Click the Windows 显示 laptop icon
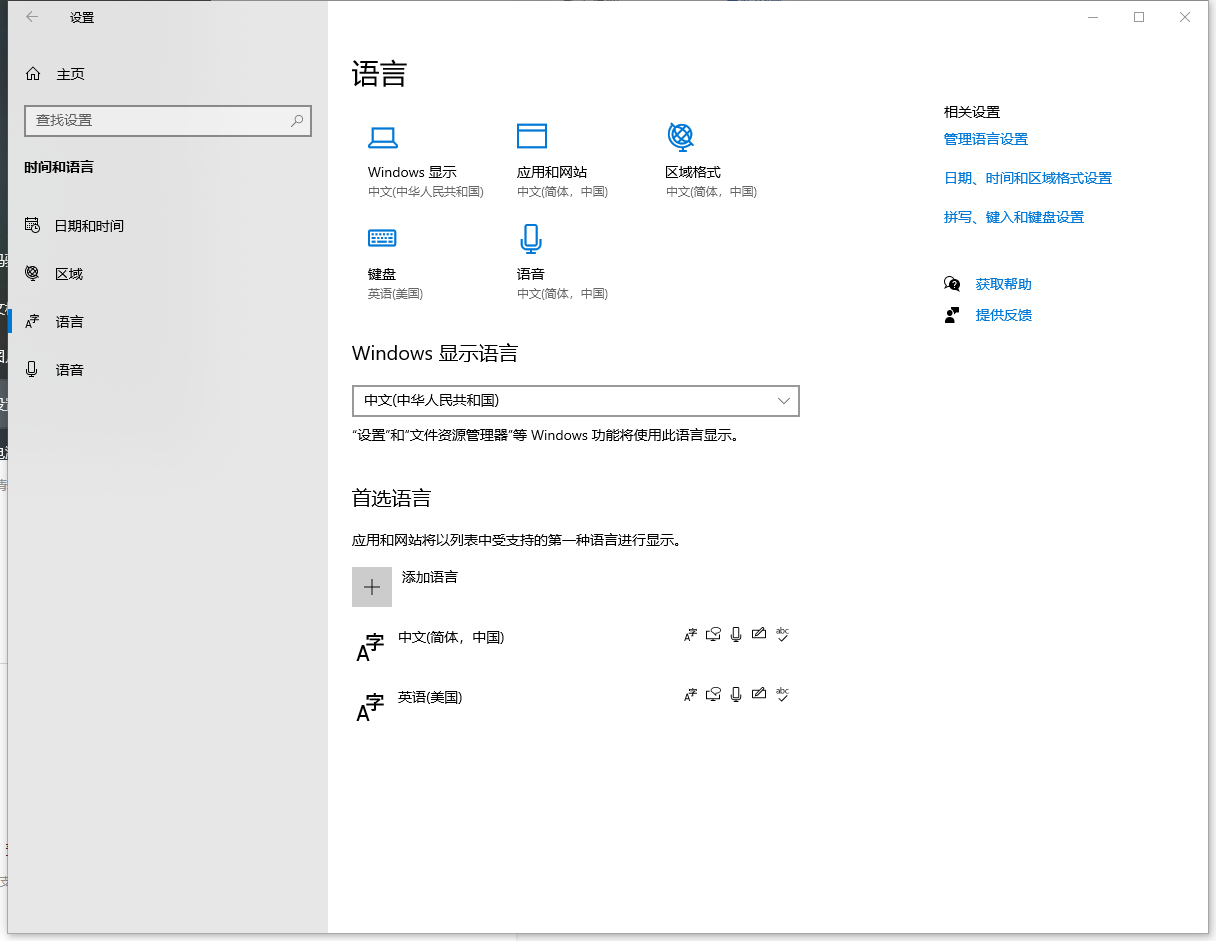The image size is (1216, 941). coord(383,137)
